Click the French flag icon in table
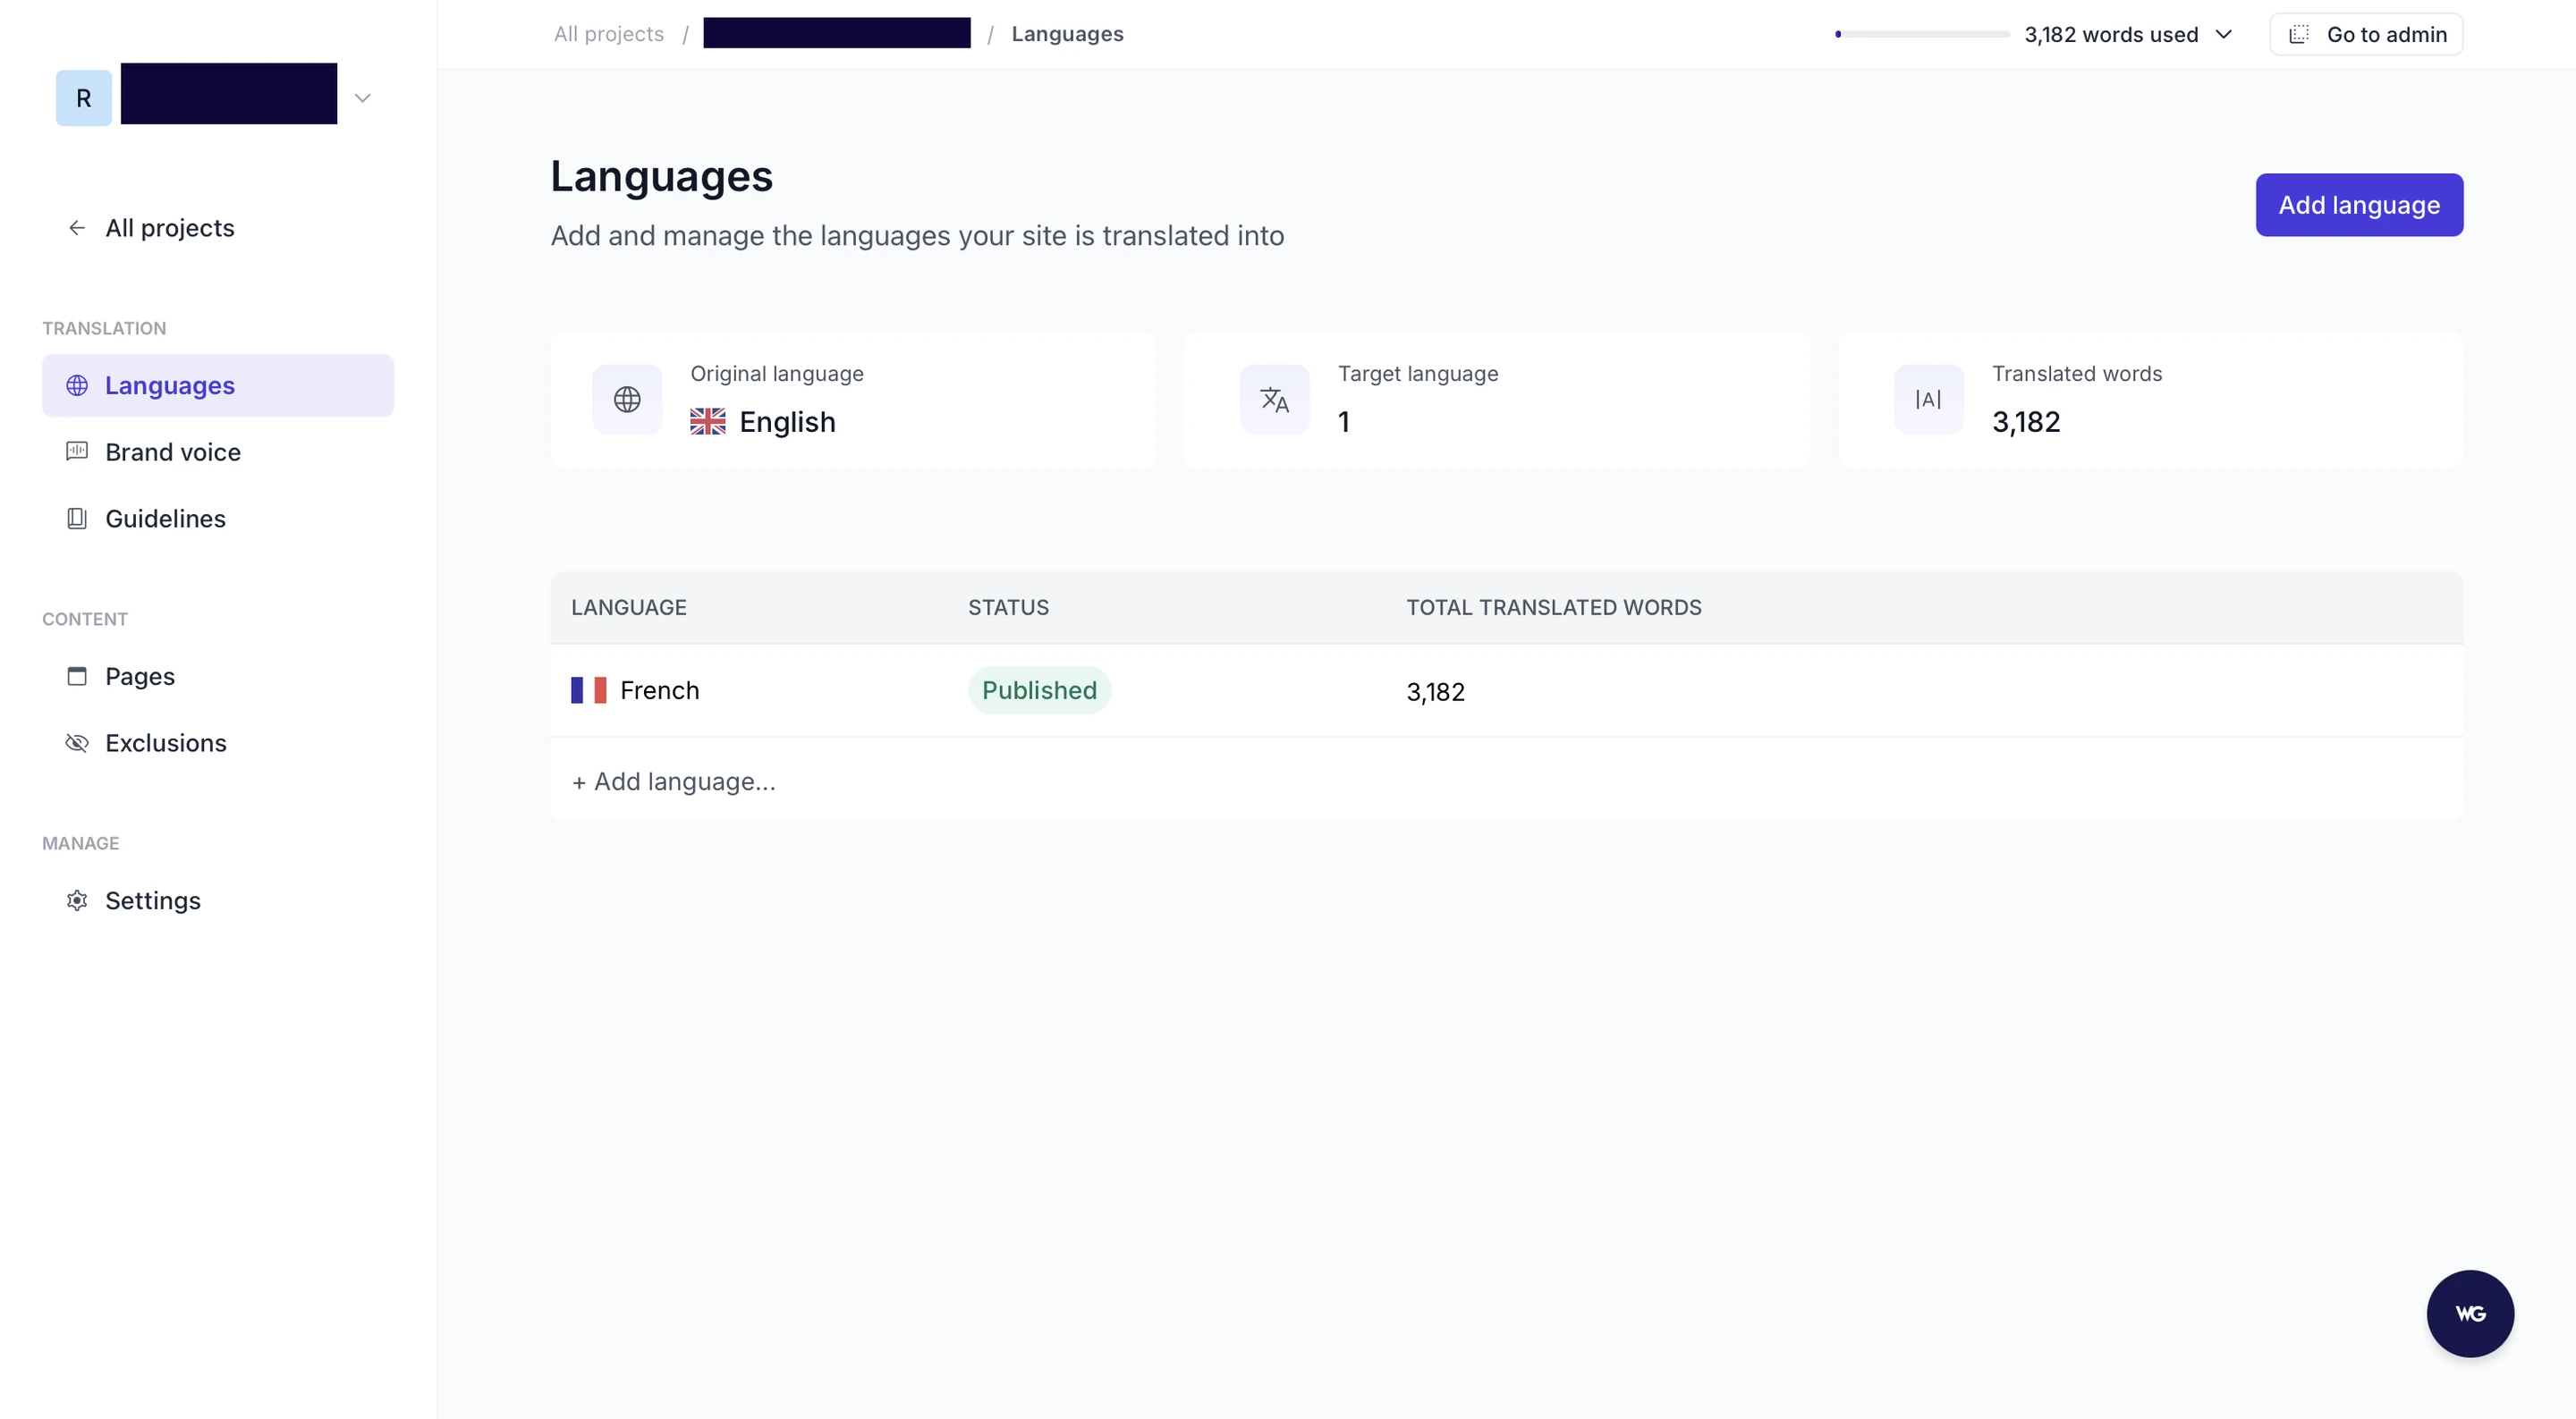2576x1419 pixels. (x=589, y=690)
